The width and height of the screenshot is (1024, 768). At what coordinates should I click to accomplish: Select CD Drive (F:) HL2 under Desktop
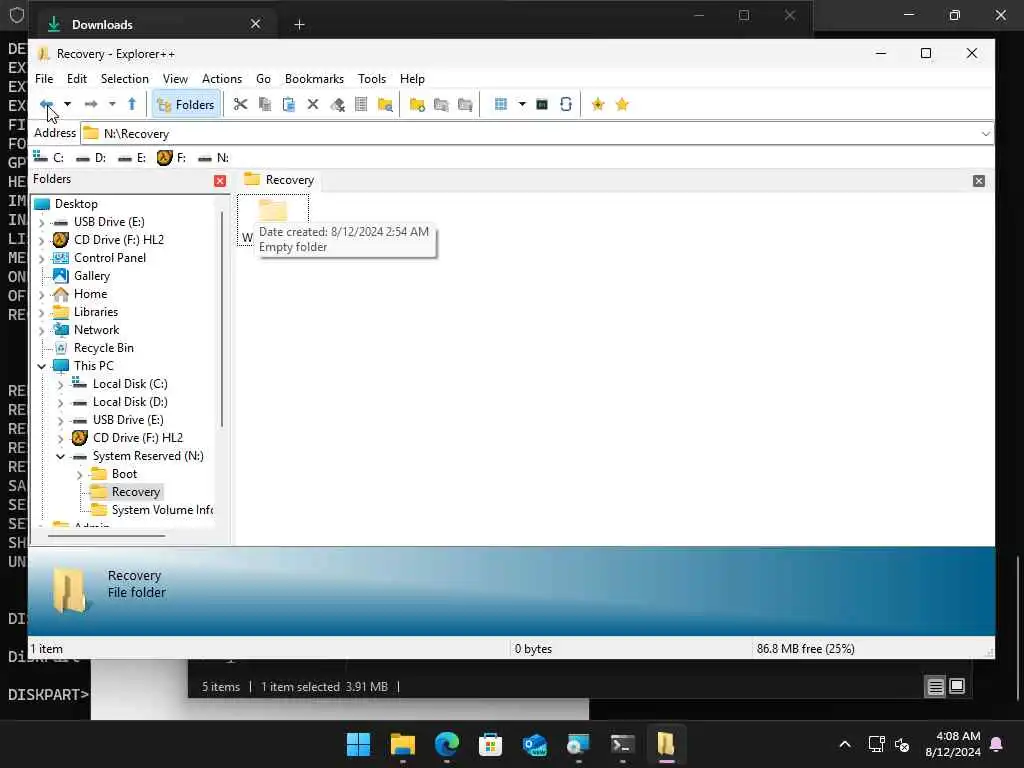point(118,240)
